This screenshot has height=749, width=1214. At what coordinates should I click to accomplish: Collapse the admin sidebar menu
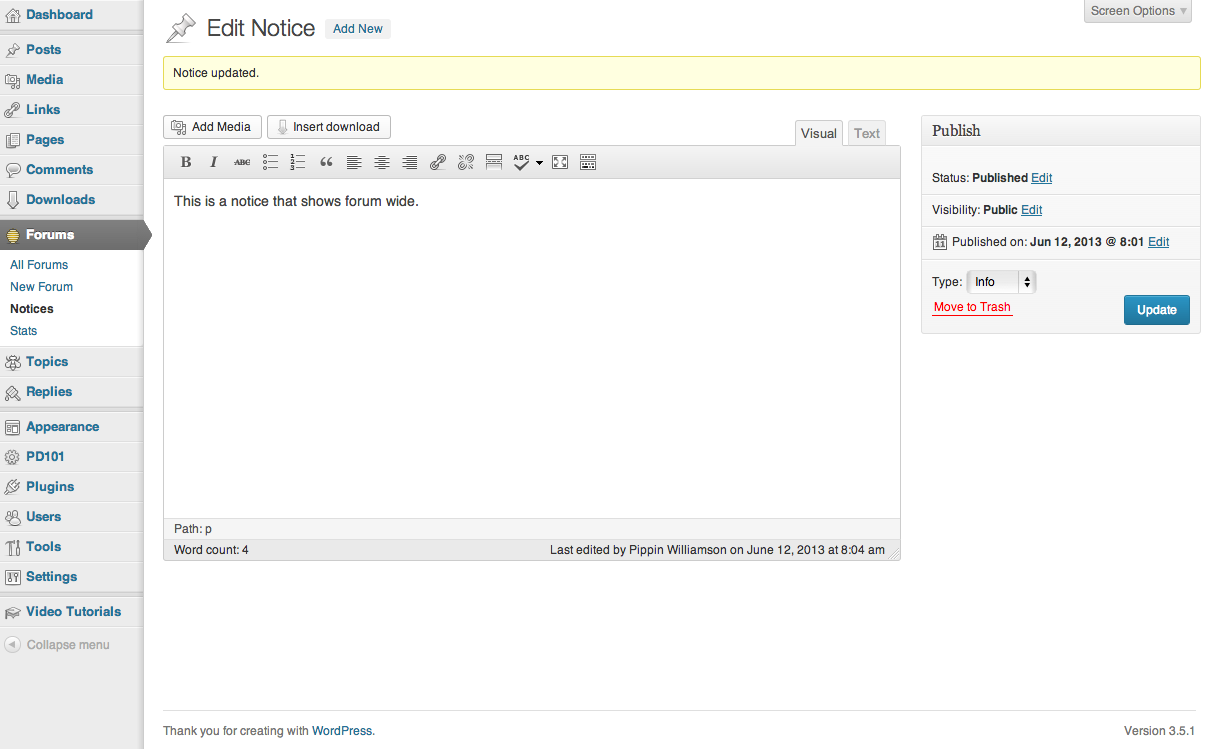[x=68, y=645]
